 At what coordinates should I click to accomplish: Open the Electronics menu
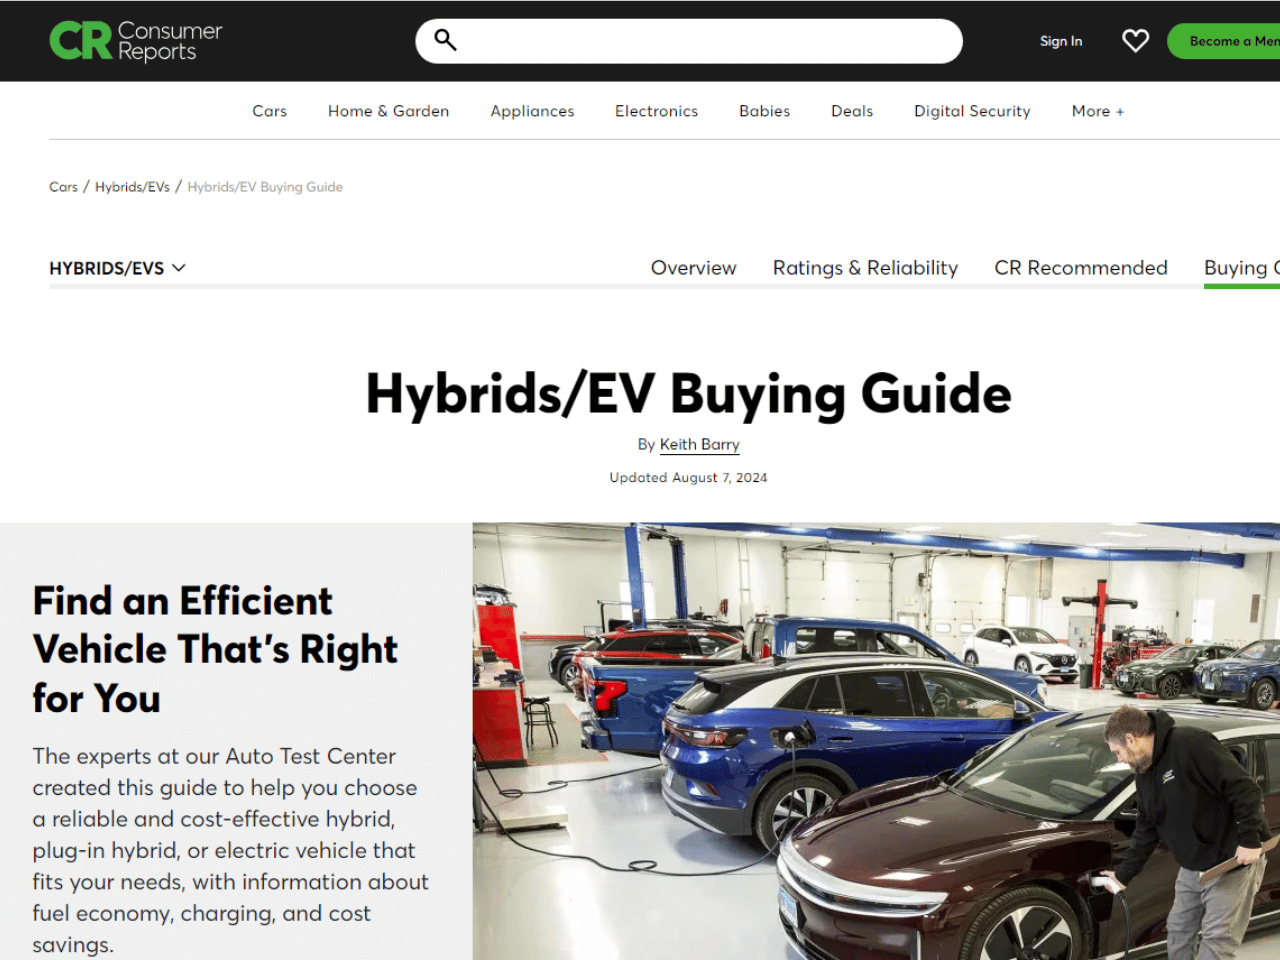[x=657, y=111]
